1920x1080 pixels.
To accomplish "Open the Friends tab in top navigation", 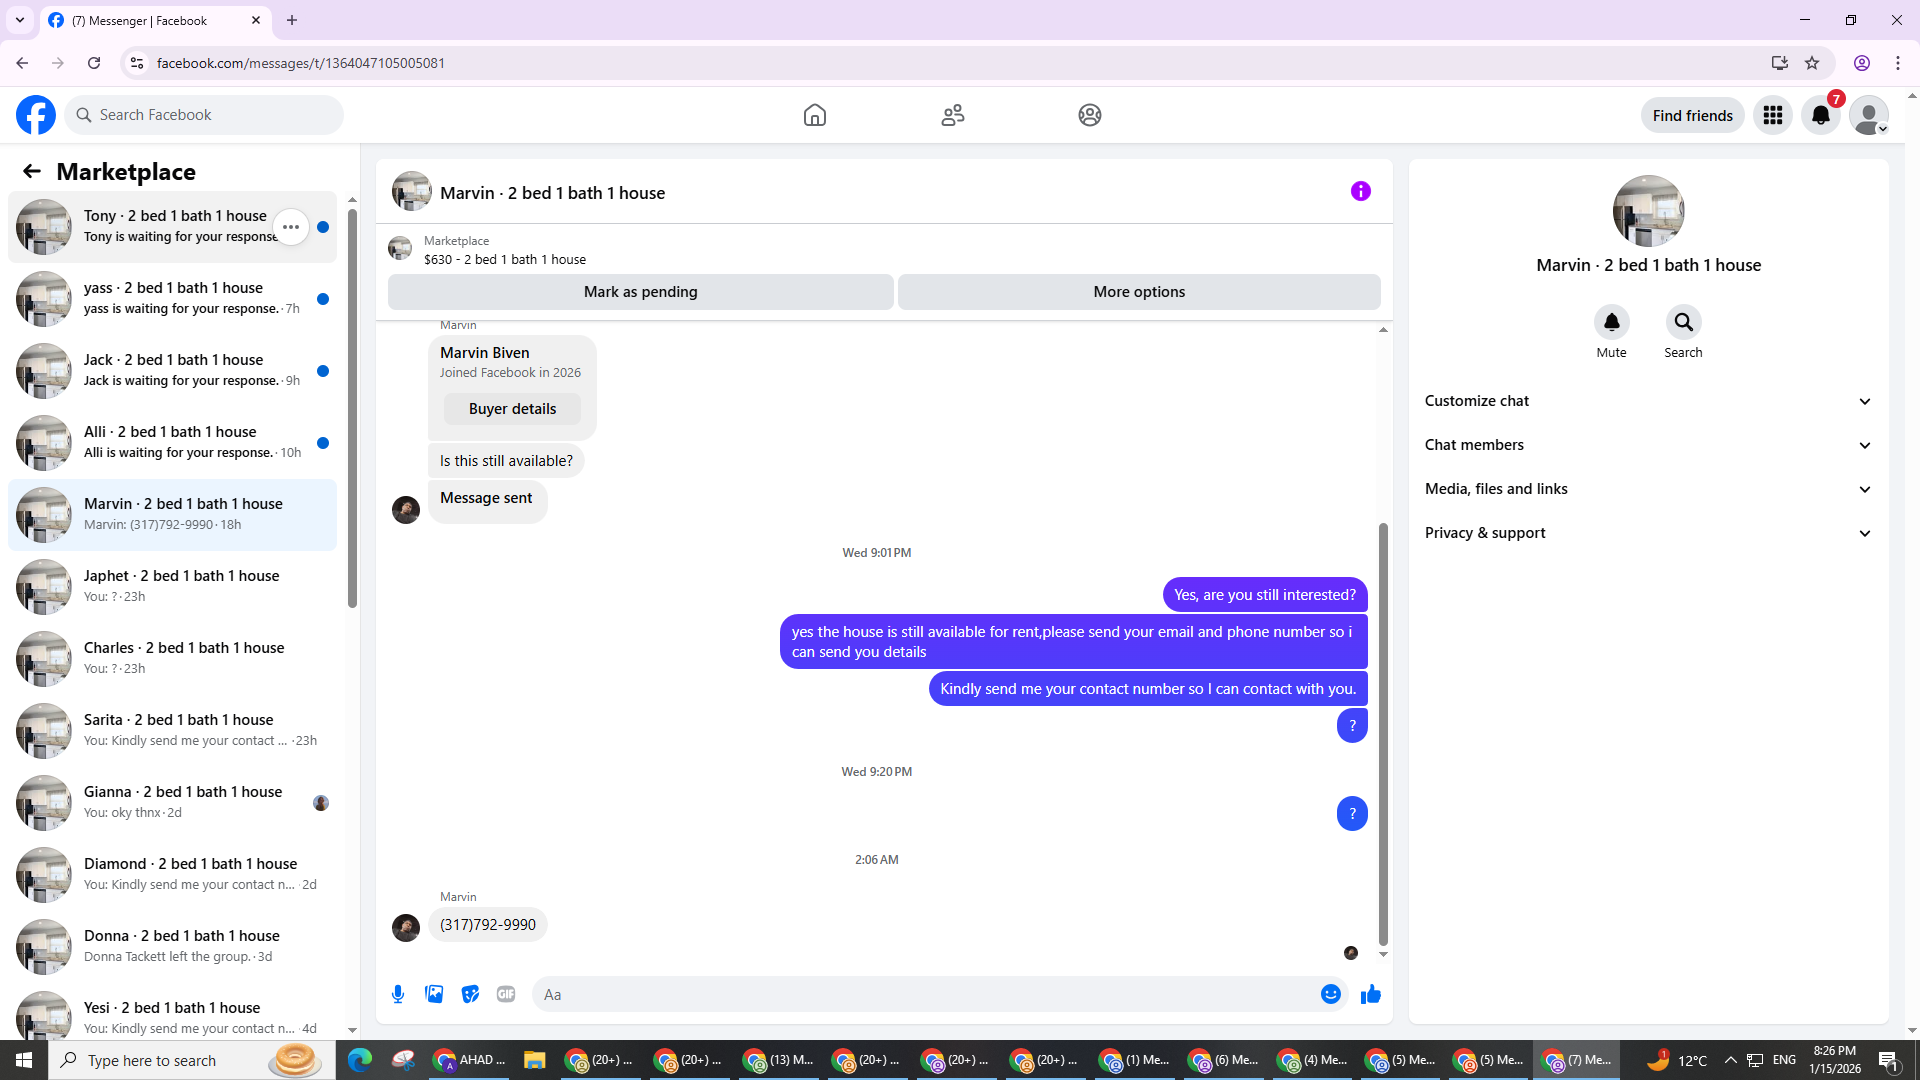I will pyautogui.click(x=952, y=115).
